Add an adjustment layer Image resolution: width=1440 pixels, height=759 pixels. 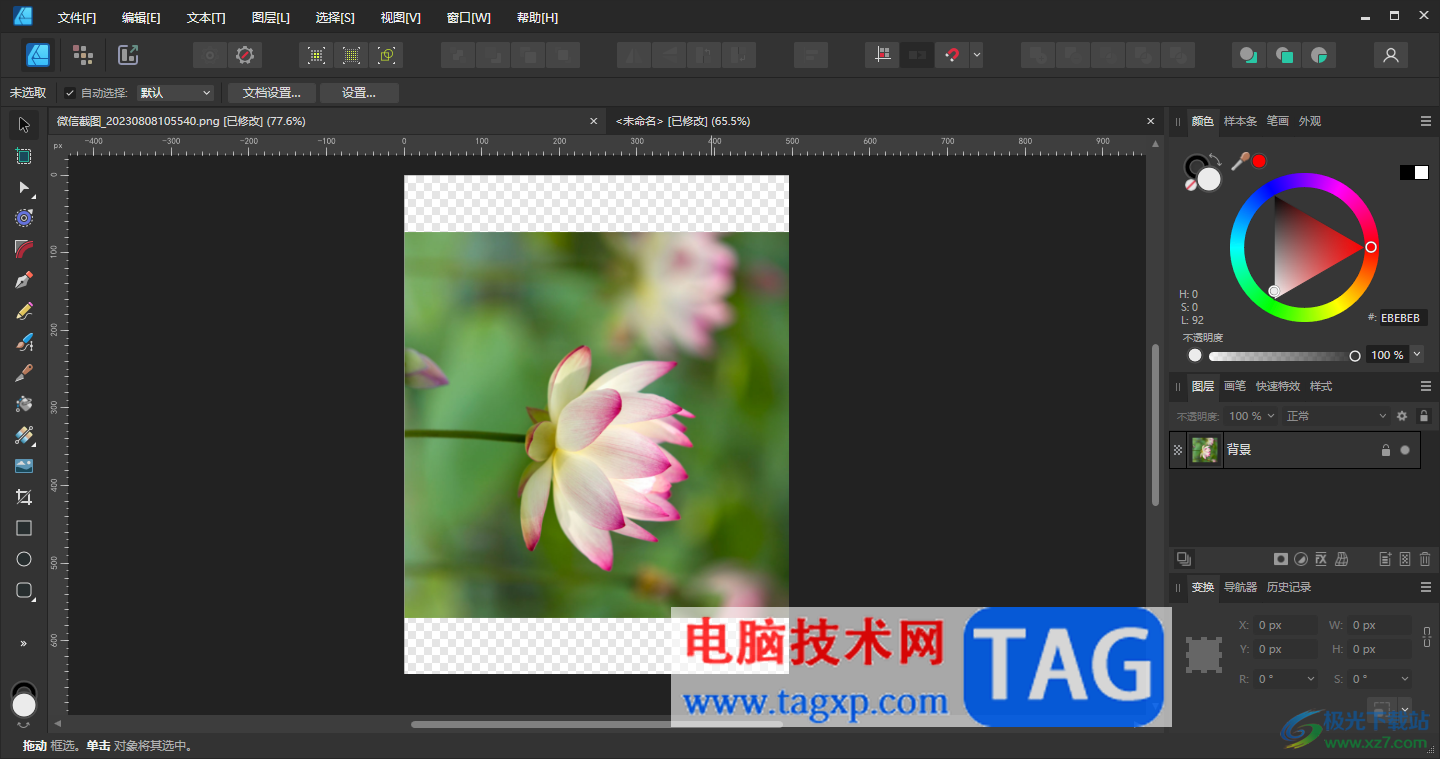coord(1301,559)
